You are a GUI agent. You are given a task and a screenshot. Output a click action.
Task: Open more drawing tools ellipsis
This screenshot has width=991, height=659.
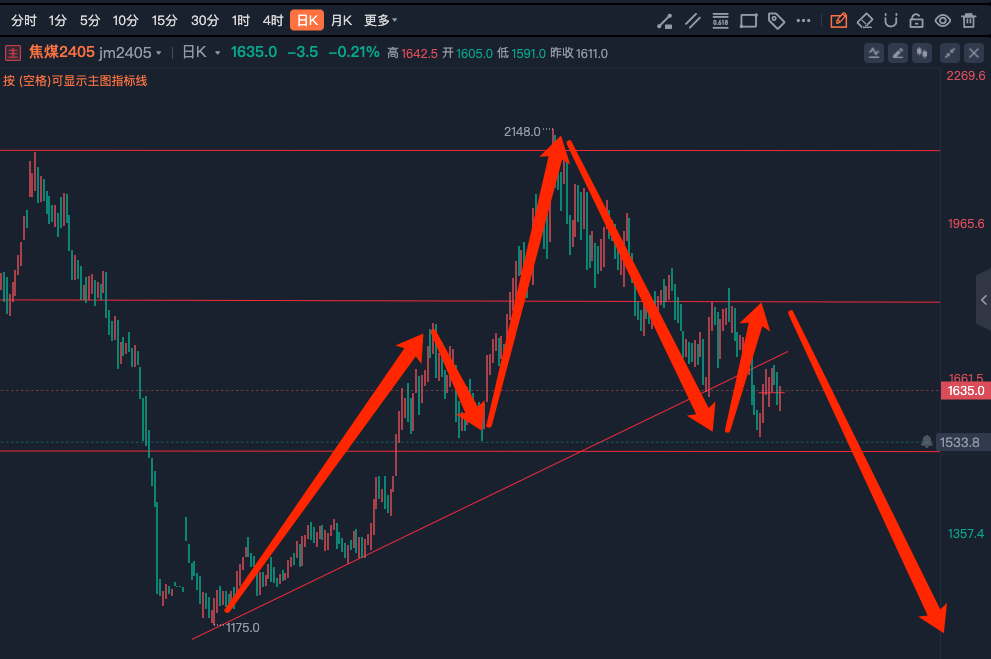click(803, 21)
